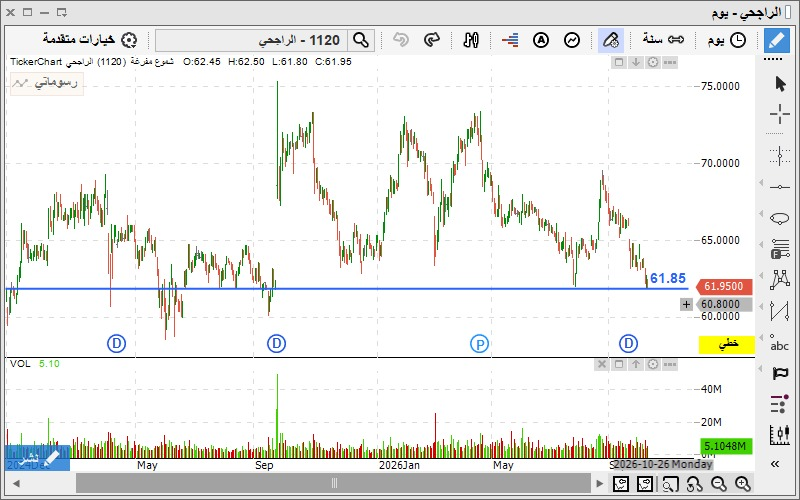Click the zoom to selection box icon

tap(670, 483)
